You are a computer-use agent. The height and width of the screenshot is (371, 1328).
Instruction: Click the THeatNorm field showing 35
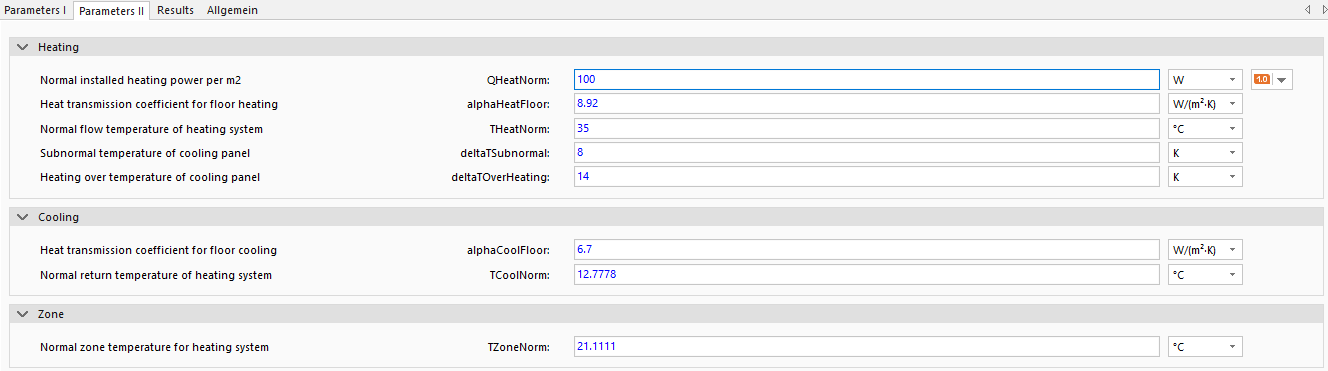[867, 129]
